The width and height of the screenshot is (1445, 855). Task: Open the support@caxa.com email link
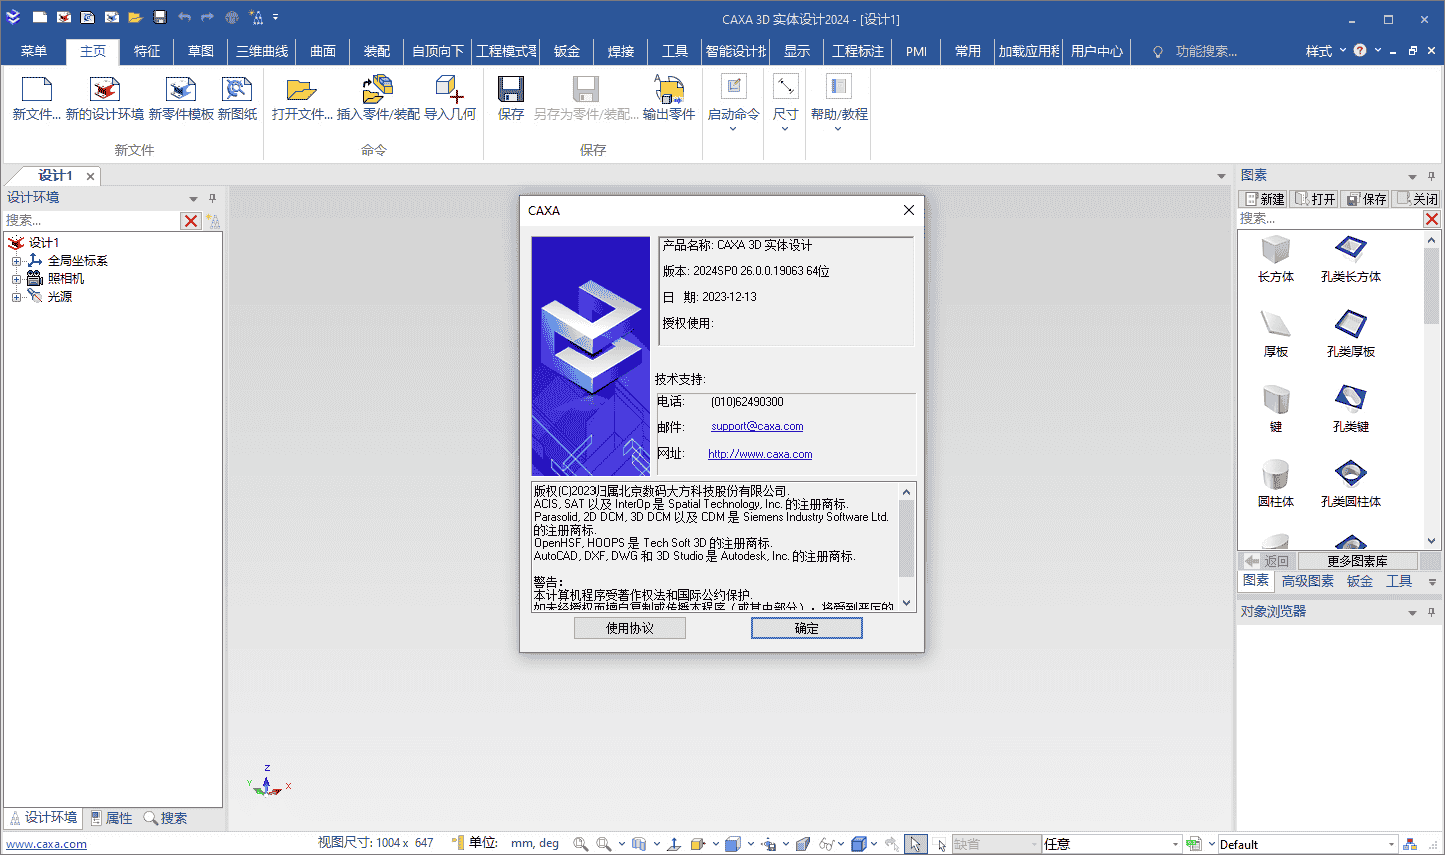point(756,425)
